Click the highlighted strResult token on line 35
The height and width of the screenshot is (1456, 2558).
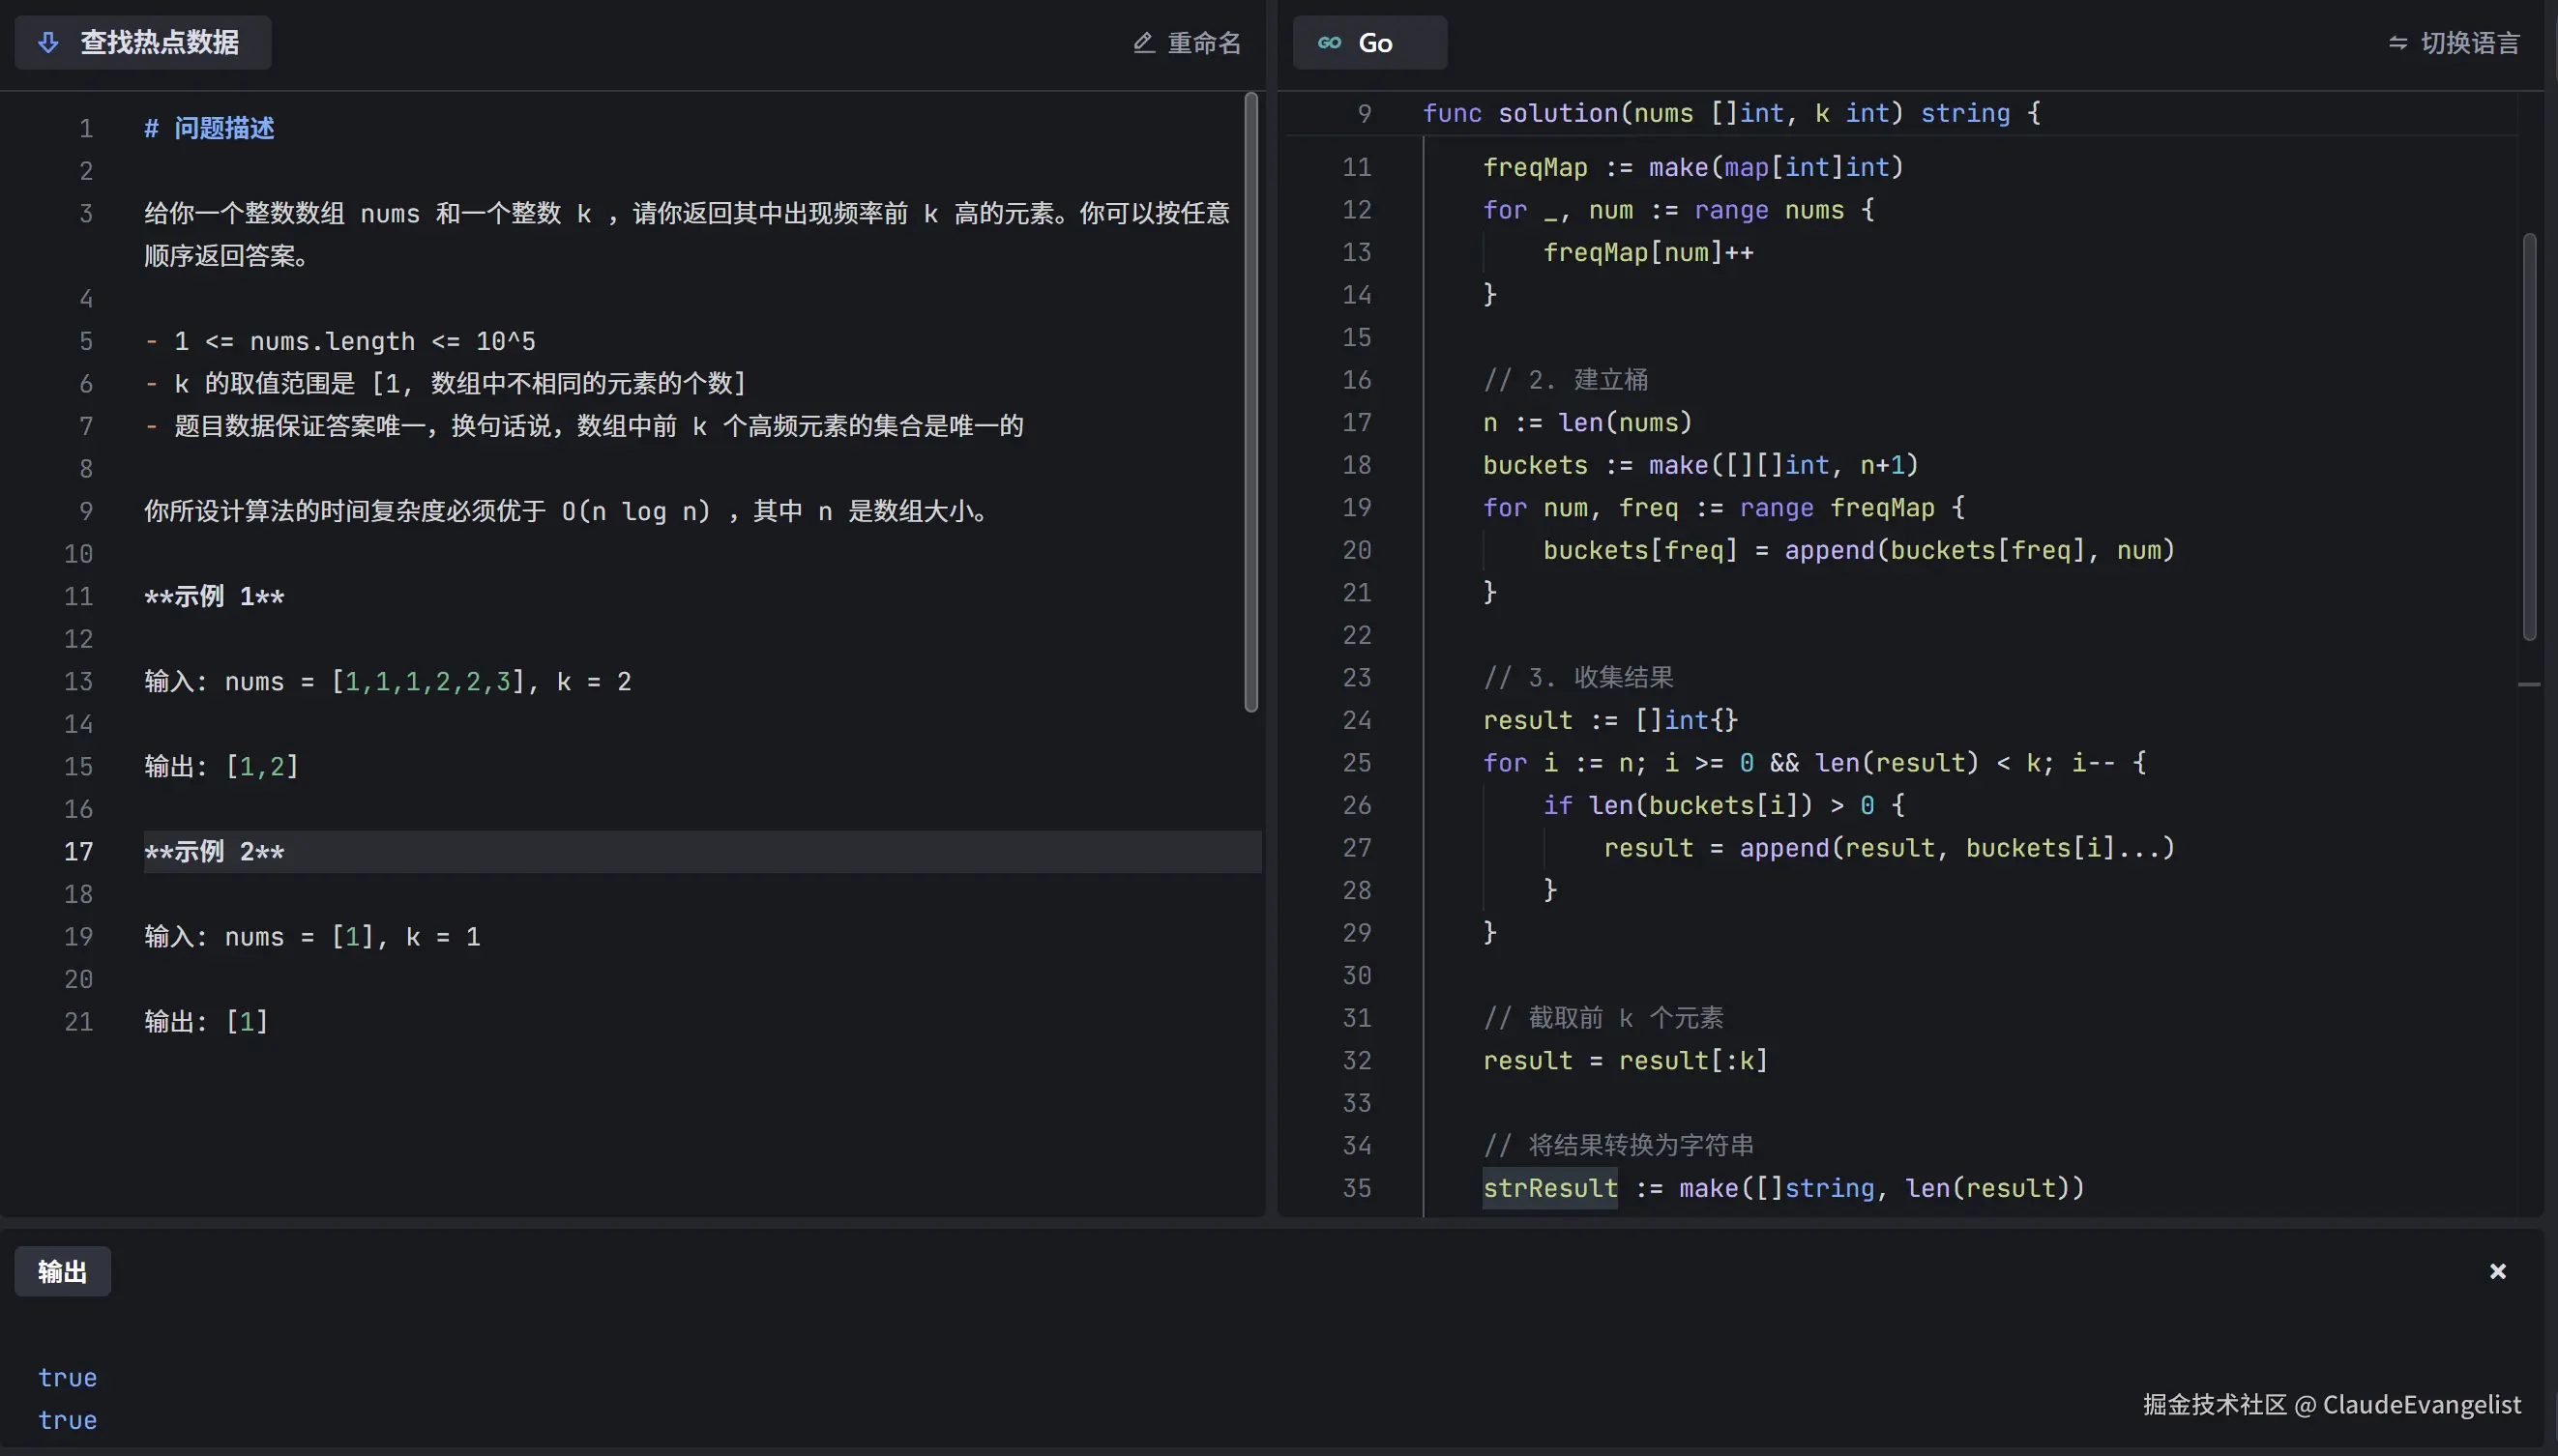[1548, 1188]
